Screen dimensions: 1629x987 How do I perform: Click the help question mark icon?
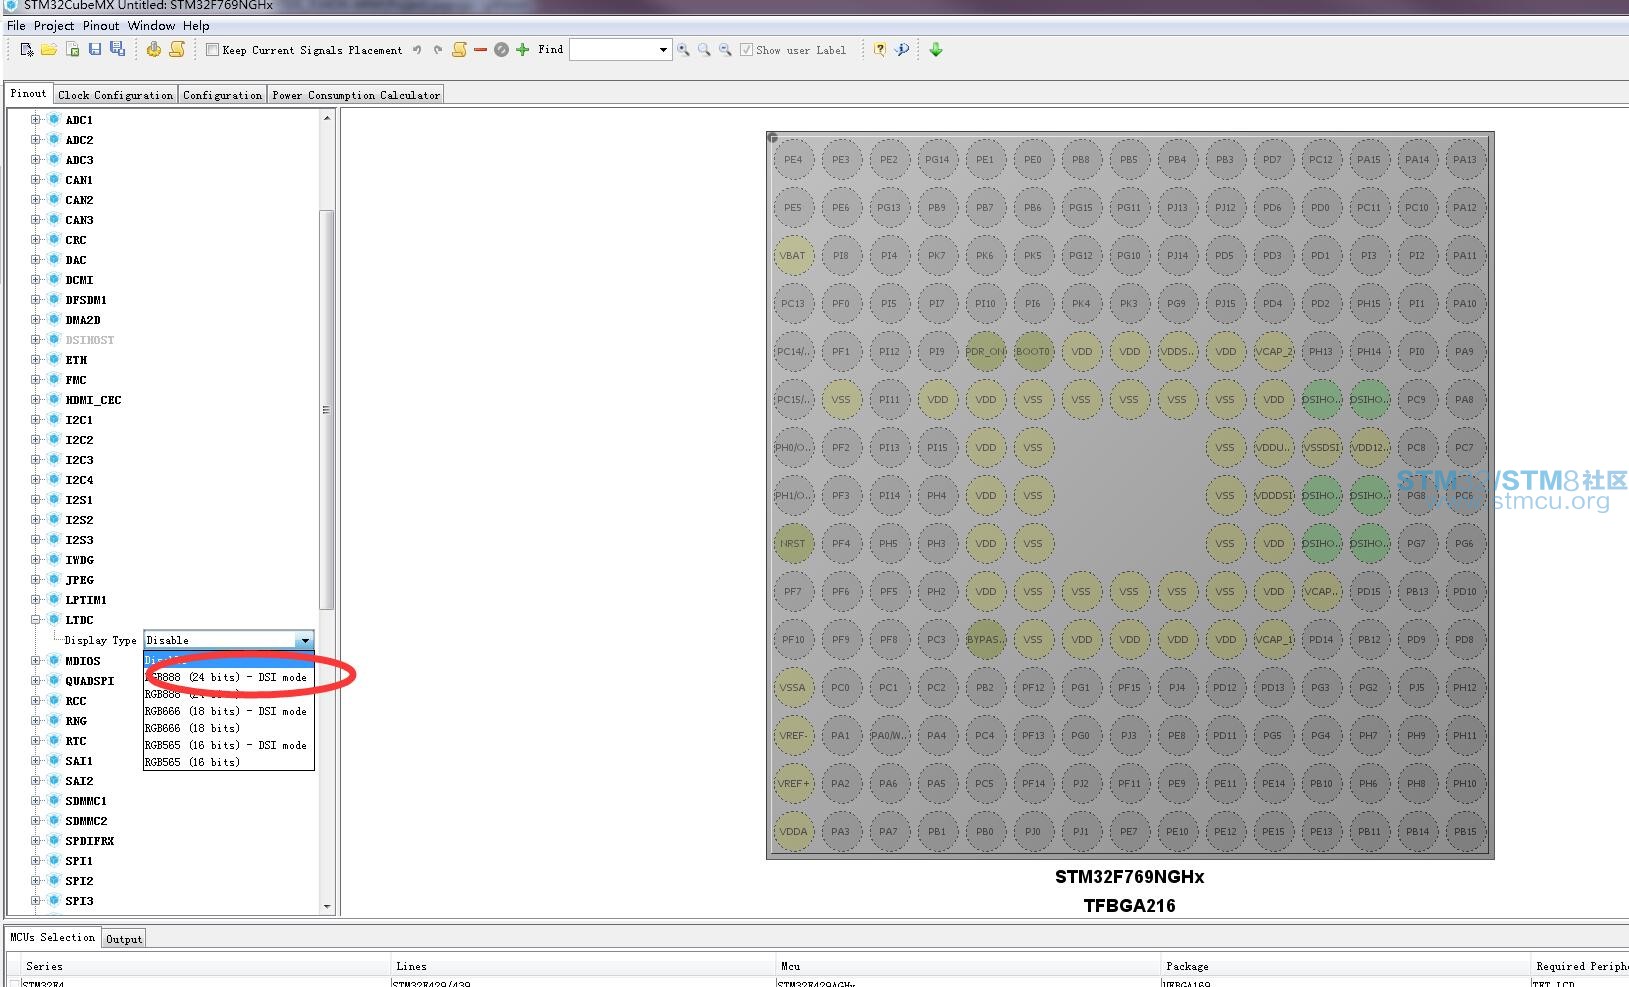click(x=879, y=49)
